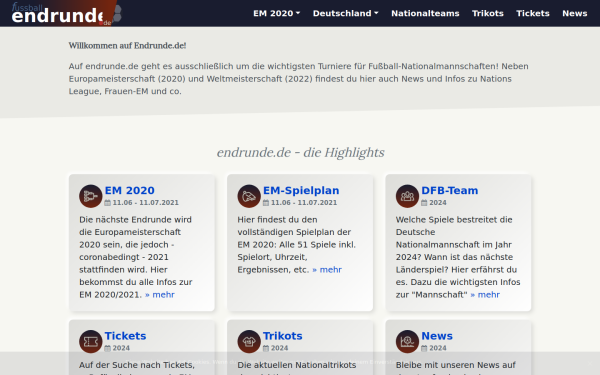Image resolution: width=600 pixels, height=375 pixels.
Task: Click the Tickets card ticket icon
Action: click(x=91, y=342)
